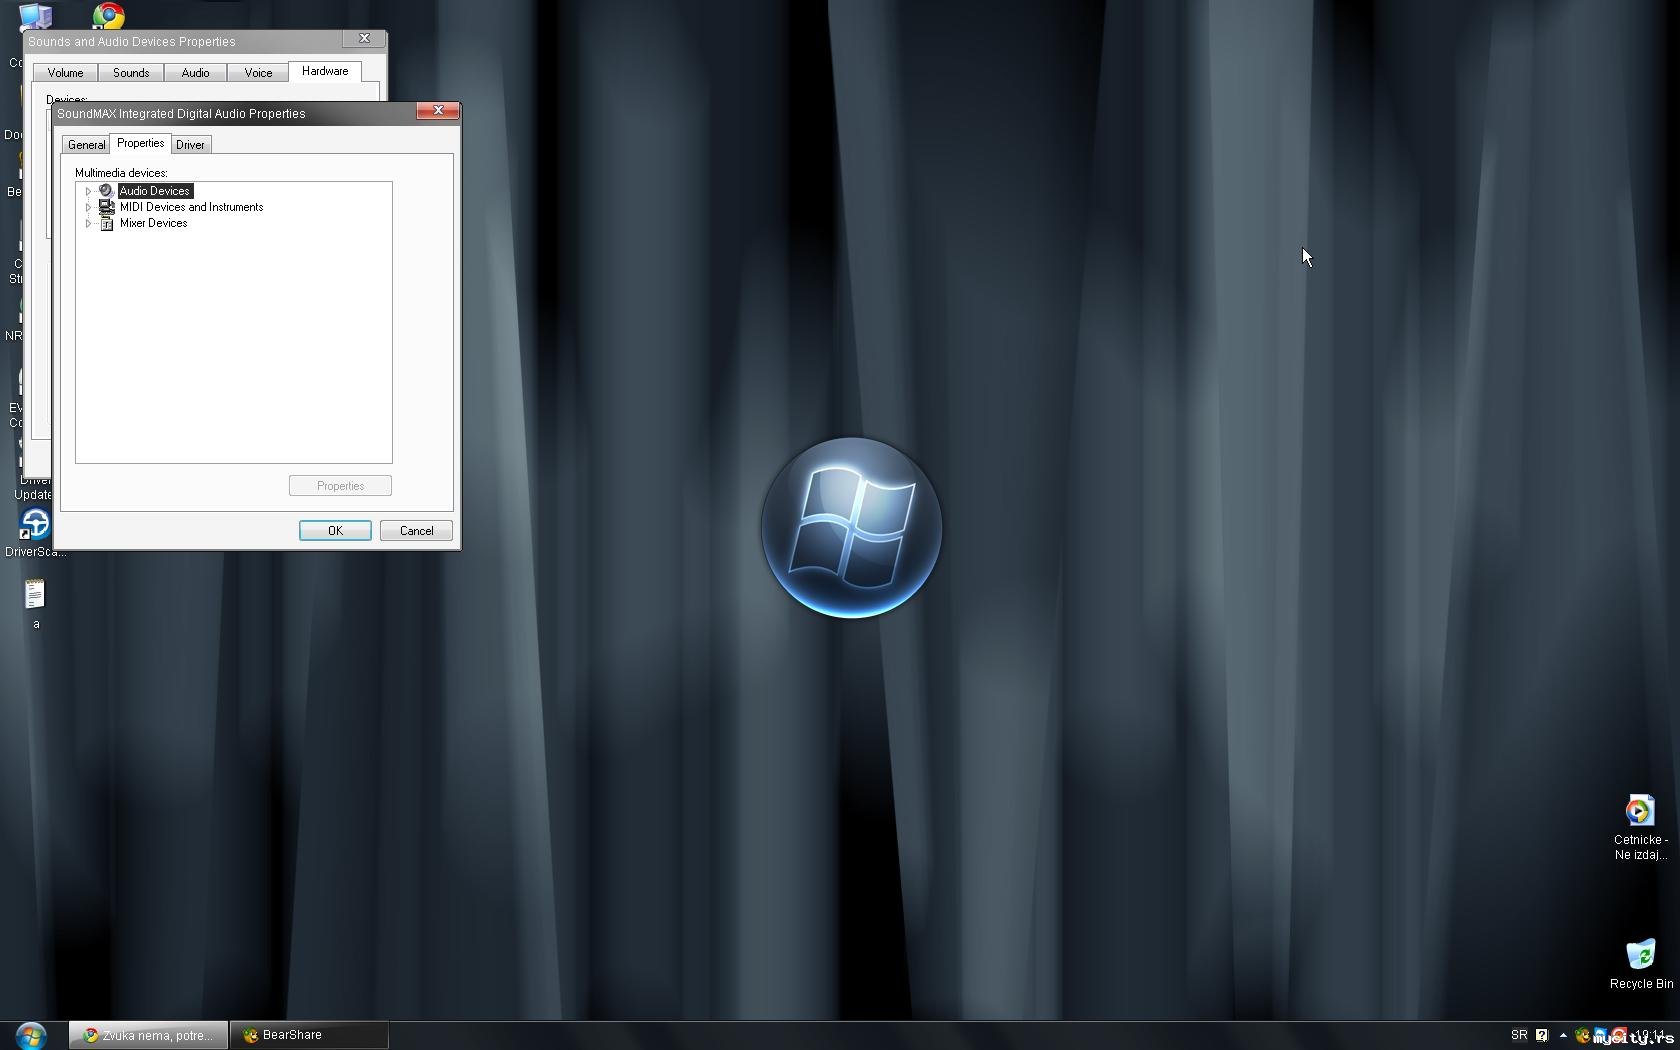
Task: Click Cancel in SoundMAX Properties dialog
Action: pos(416,531)
